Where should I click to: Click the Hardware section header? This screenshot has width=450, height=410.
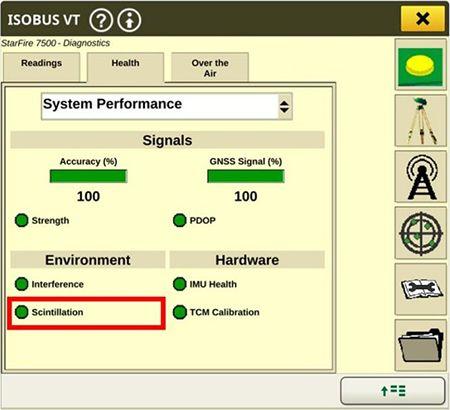coord(247,260)
